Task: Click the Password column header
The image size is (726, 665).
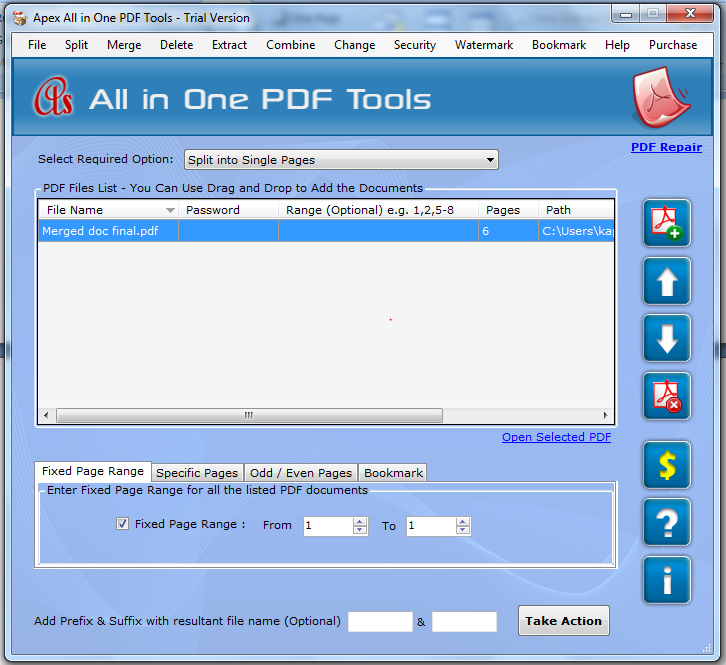Action: coord(228,210)
